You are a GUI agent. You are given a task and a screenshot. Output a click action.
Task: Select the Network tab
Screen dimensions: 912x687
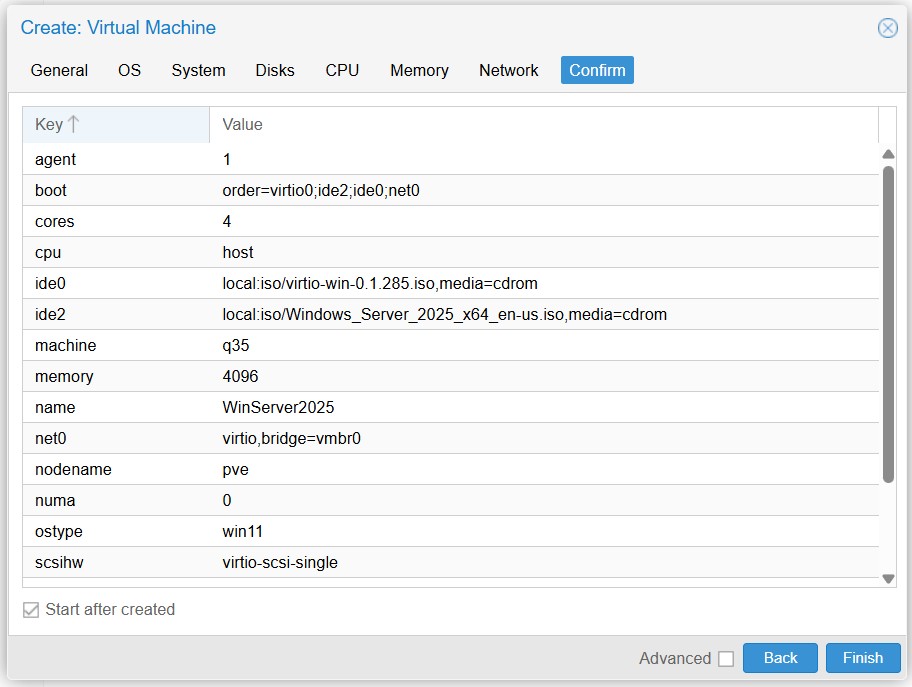(508, 70)
